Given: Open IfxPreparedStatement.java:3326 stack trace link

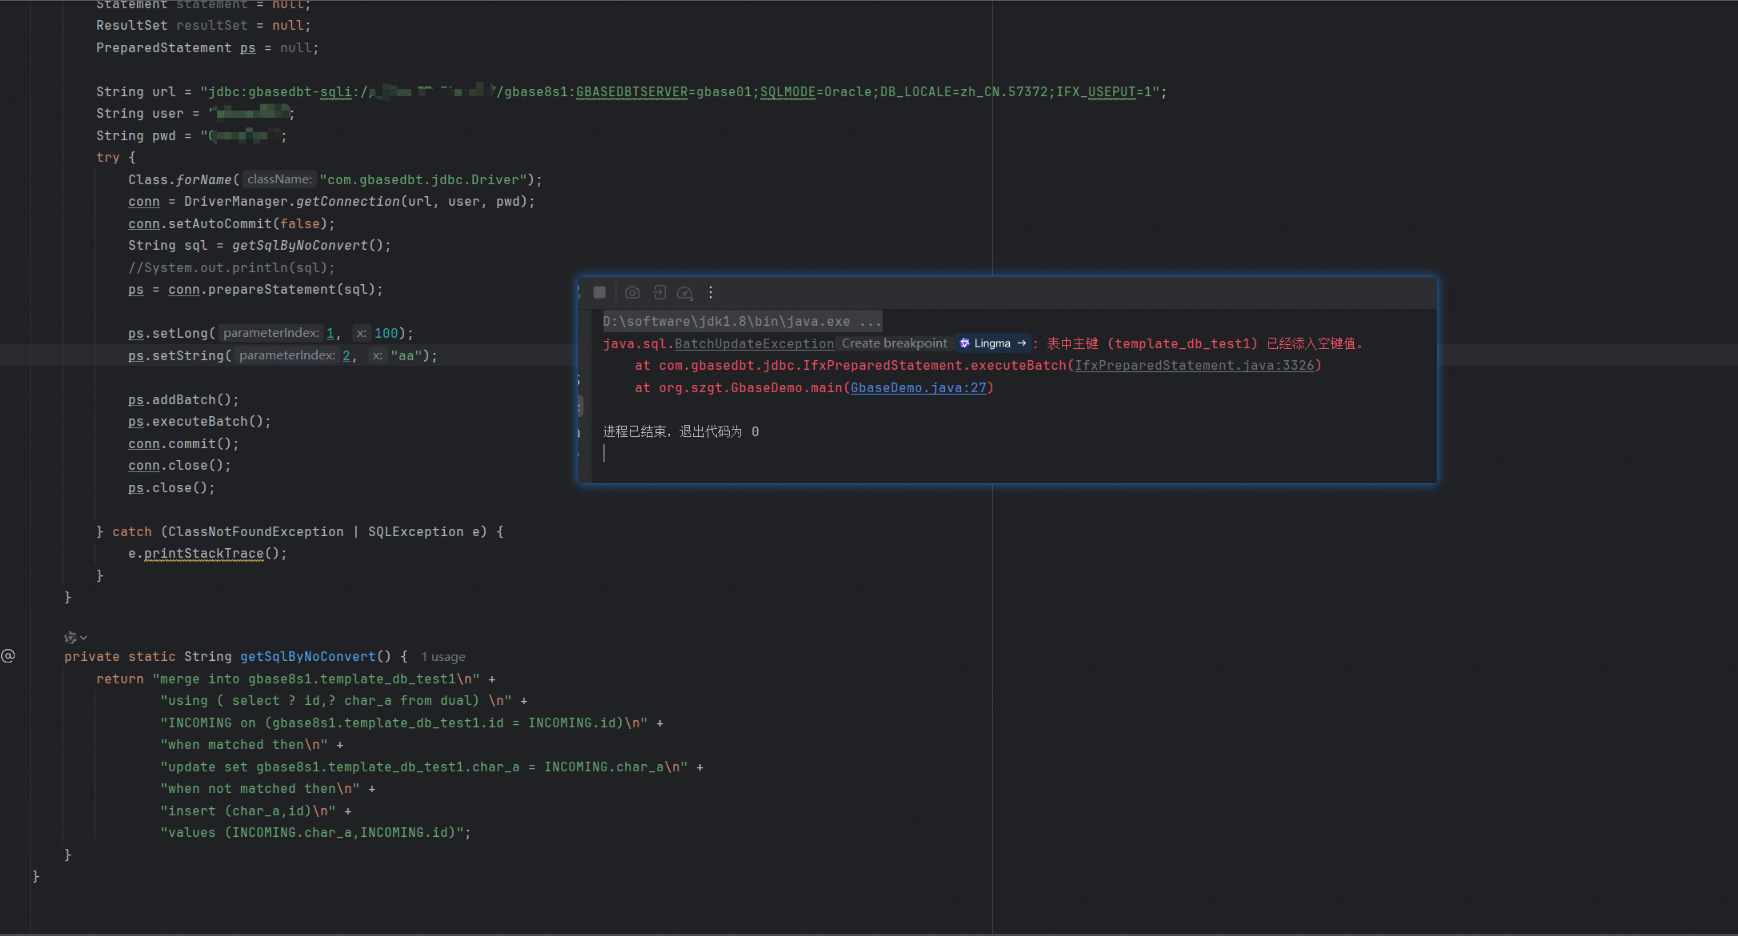Looking at the screenshot, I should click(x=1194, y=366).
